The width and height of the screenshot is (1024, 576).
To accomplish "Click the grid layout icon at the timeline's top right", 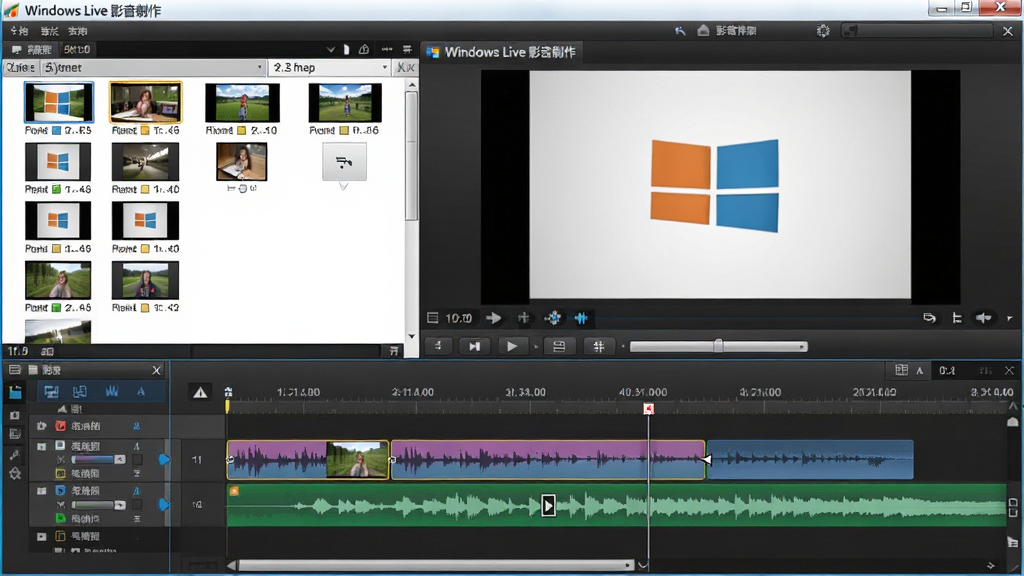I will click(901, 370).
